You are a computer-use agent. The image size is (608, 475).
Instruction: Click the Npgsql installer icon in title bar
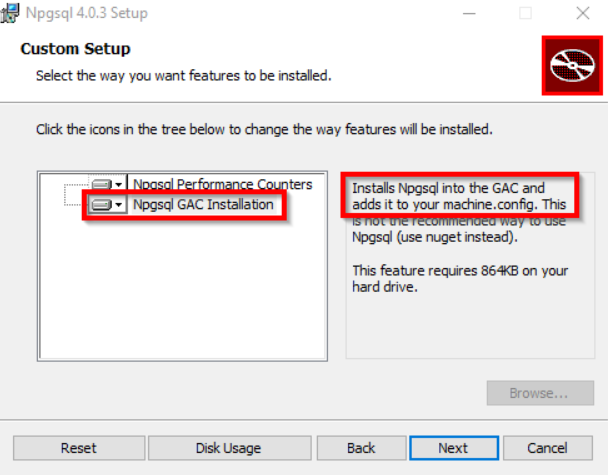pos(10,12)
